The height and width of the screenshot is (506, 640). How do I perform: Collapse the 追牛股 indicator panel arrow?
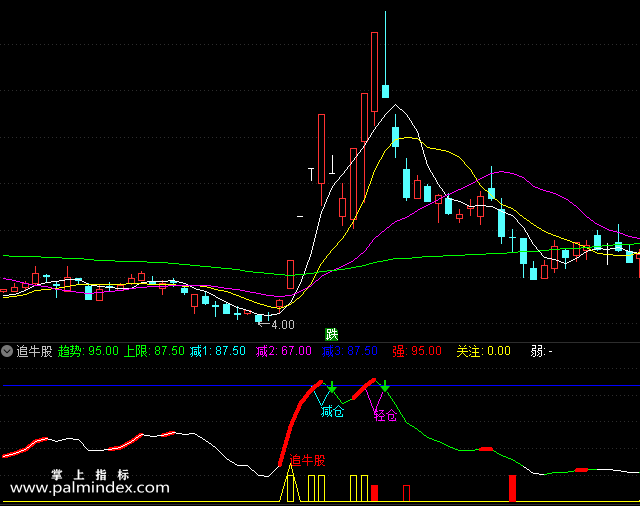(7, 351)
